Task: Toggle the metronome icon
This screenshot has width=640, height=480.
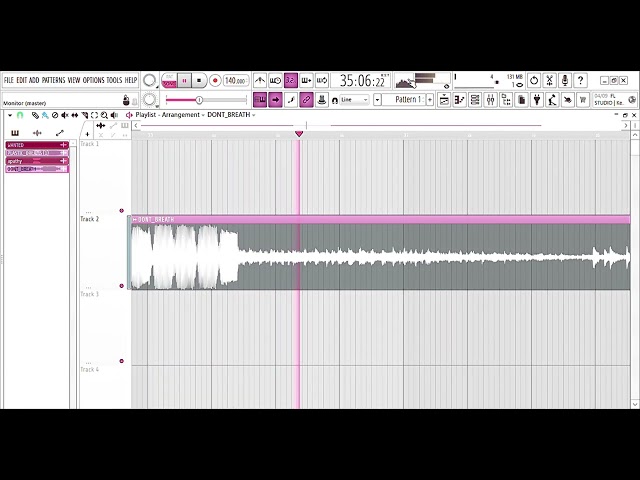Action: pos(260,80)
